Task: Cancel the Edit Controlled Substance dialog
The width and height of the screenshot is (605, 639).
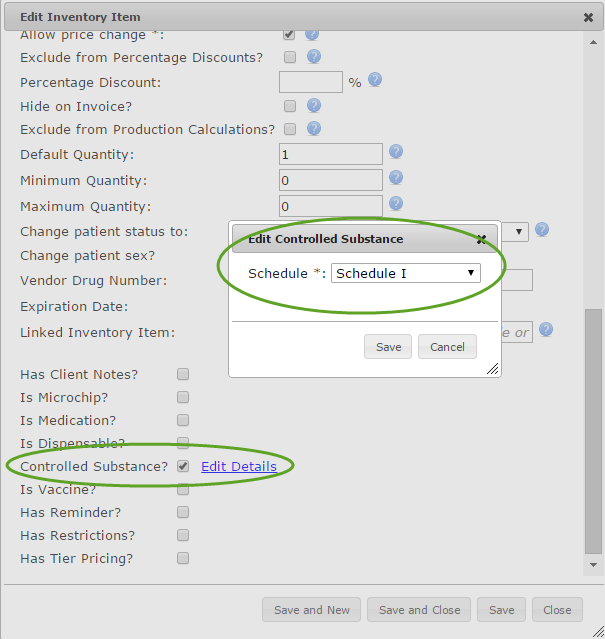Action: (447, 347)
